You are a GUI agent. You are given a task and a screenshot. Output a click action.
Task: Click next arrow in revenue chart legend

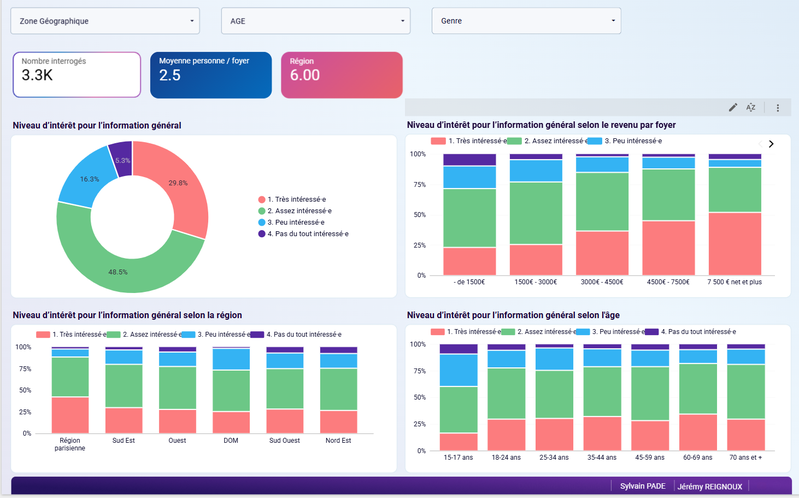coord(771,144)
